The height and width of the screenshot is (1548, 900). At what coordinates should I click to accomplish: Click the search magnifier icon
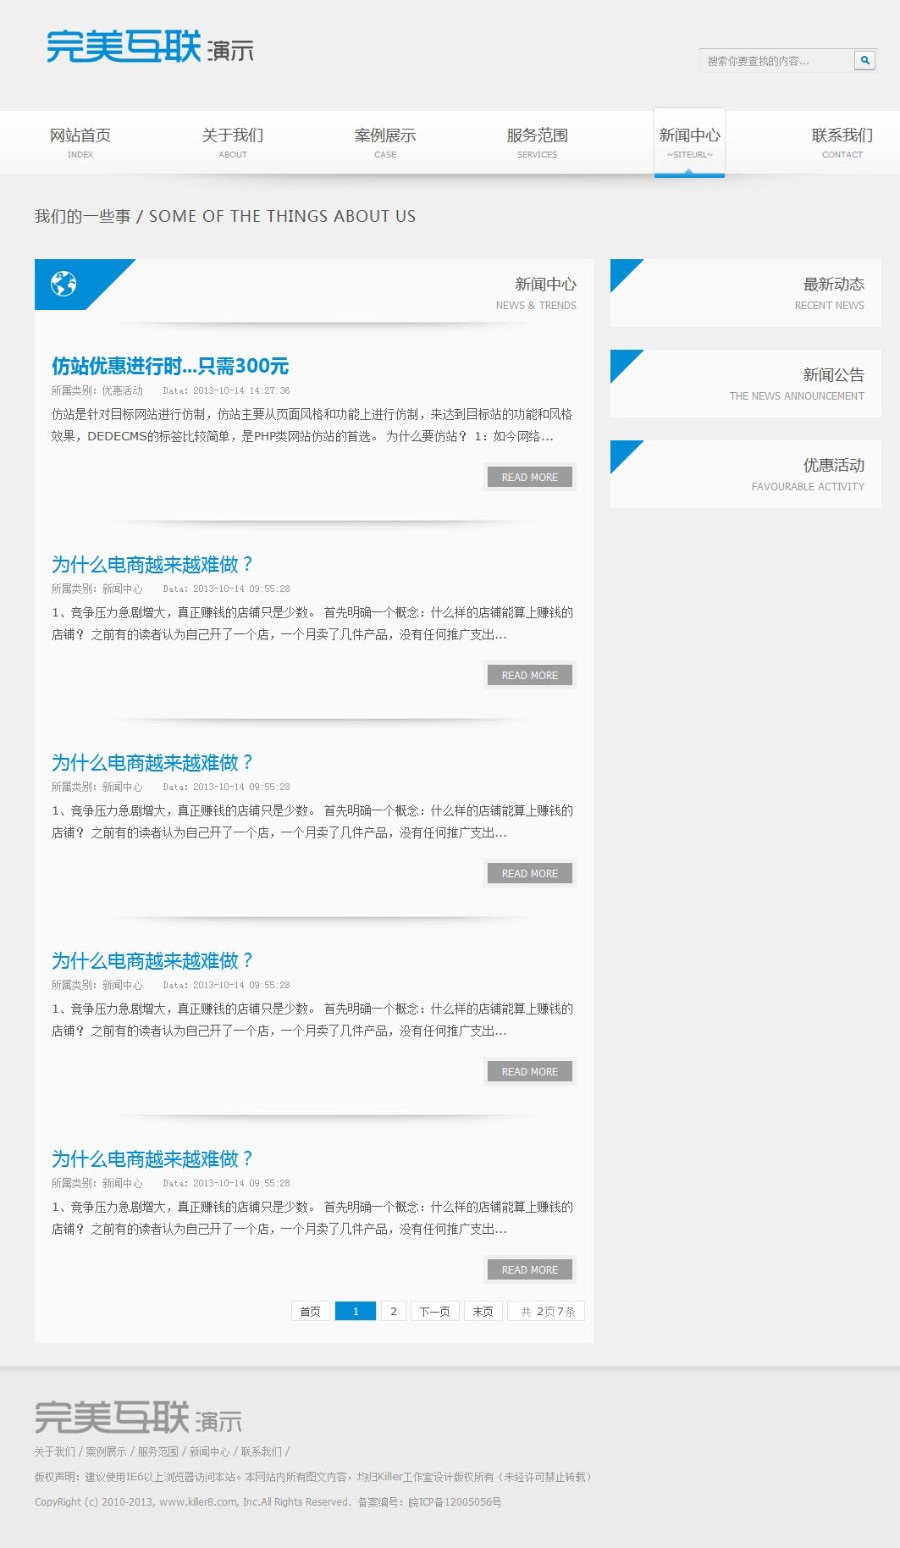coord(863,60)
